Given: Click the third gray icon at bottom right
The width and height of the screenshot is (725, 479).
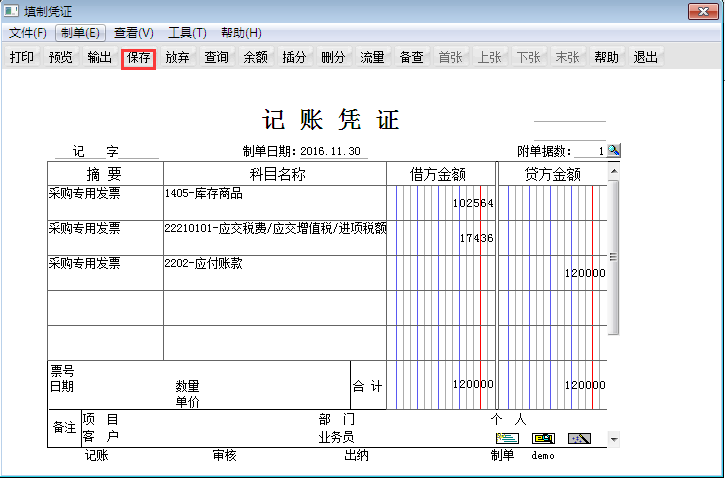Looking at the screenshot, I should pos(579,438).
